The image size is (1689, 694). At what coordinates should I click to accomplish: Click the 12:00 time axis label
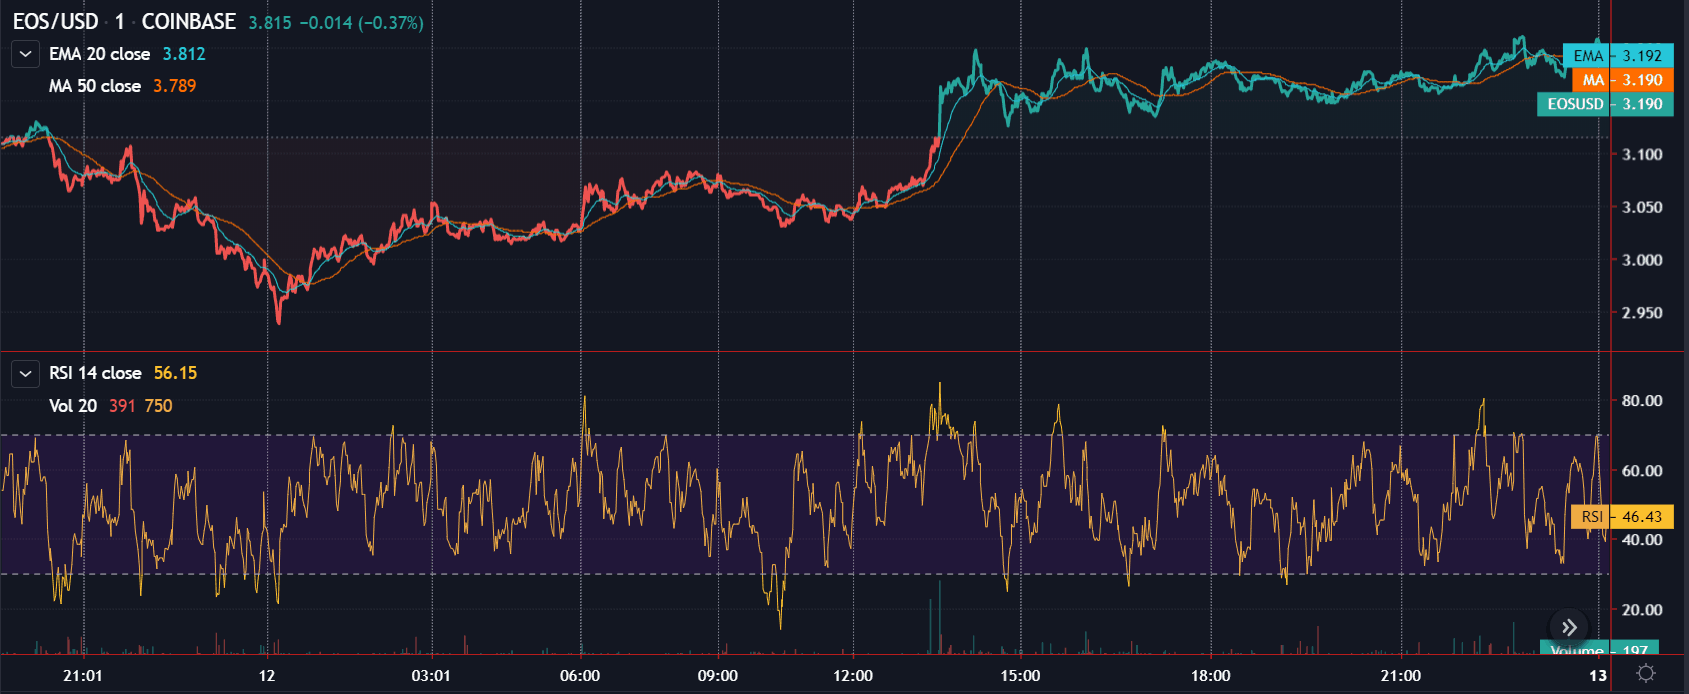(853, 676)
